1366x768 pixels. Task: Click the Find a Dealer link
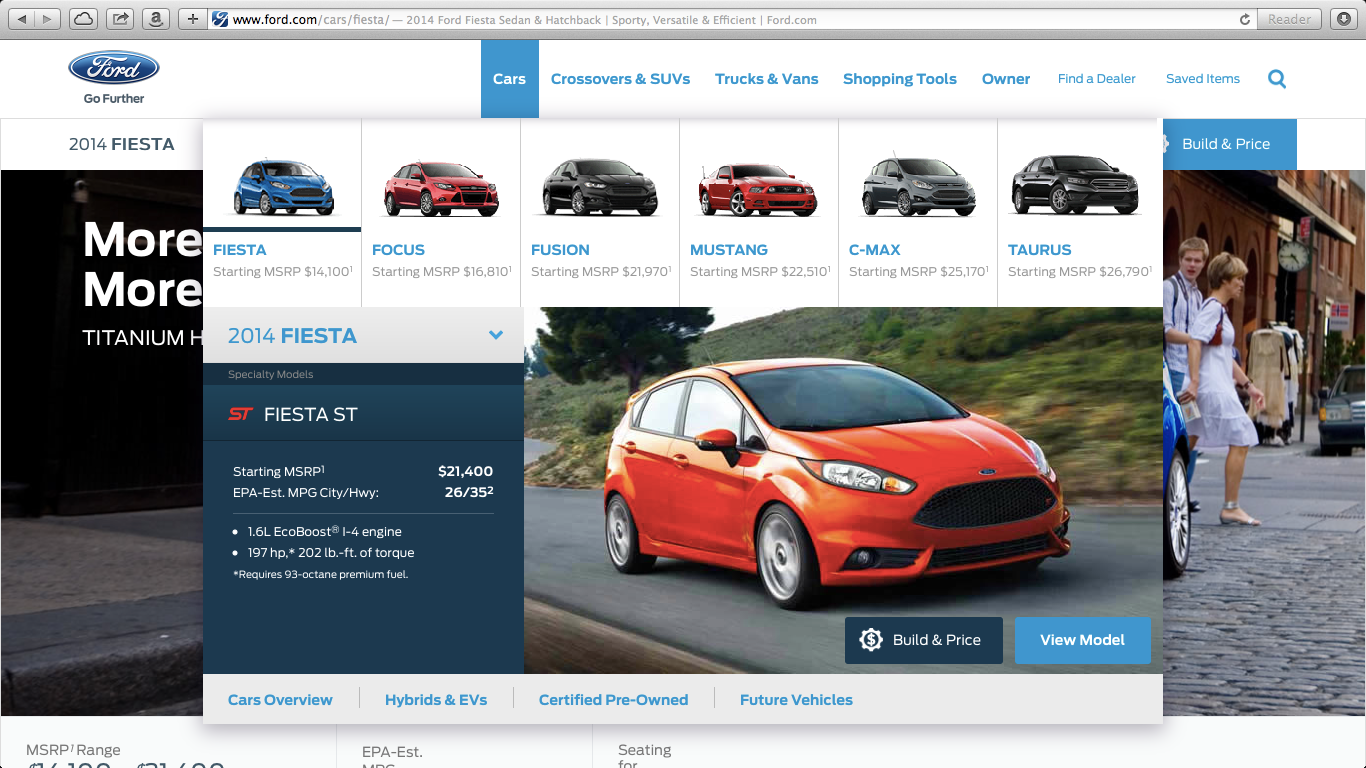[x=1097, y=79]
